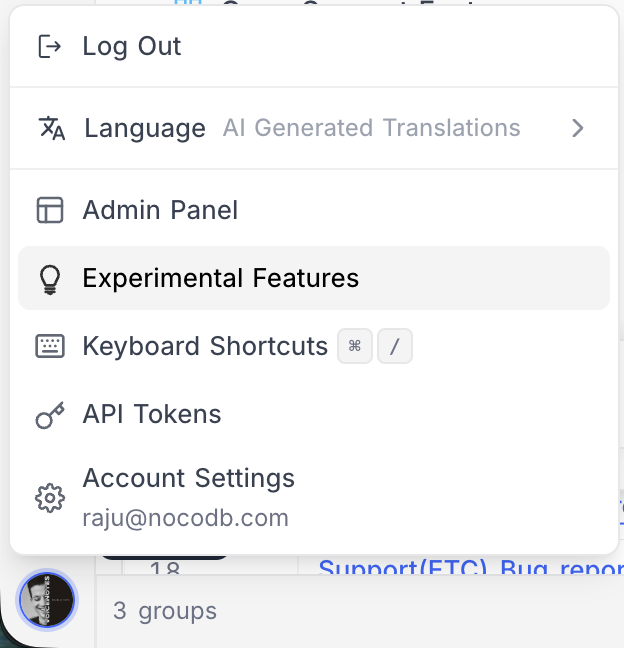624x648 pixels.
Task: Click the user profile avatar
Action: coord(47,600)
